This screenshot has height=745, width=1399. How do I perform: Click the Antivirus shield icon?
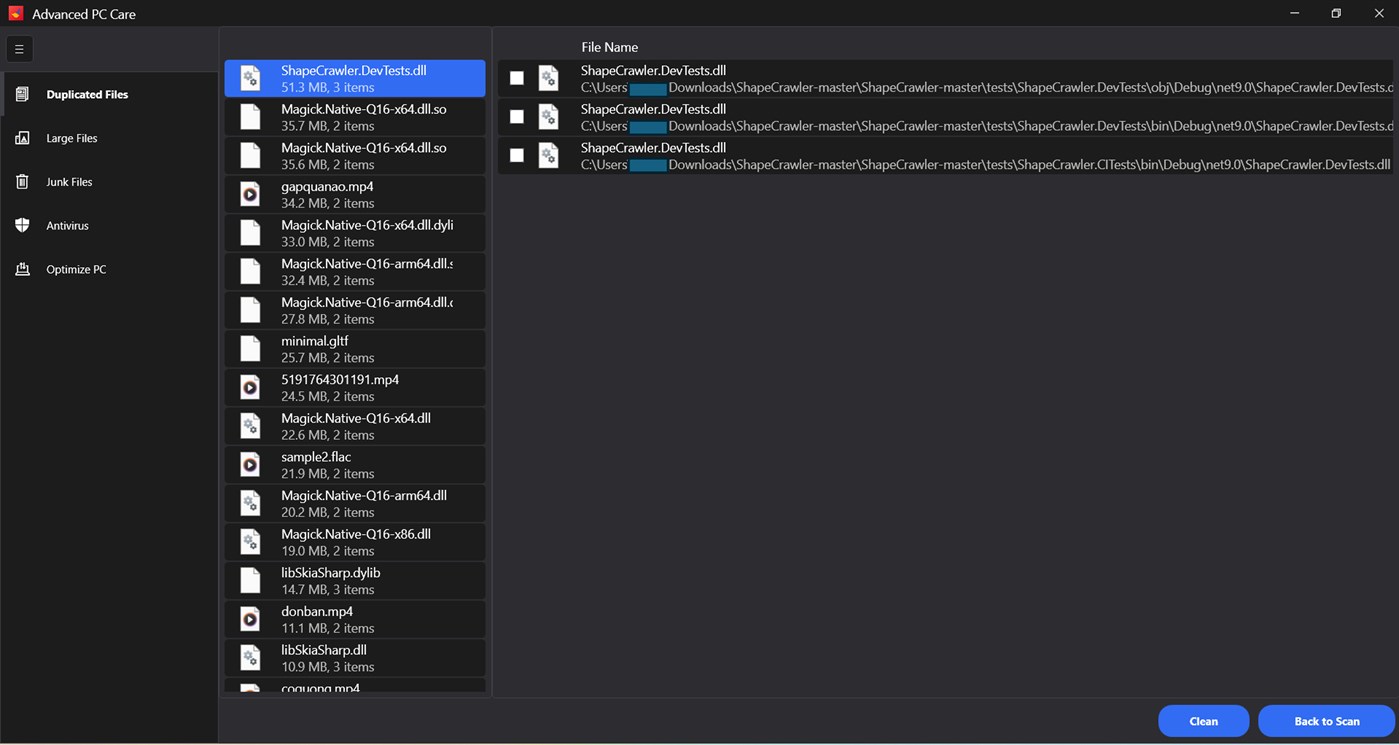[x=21, y=225]
